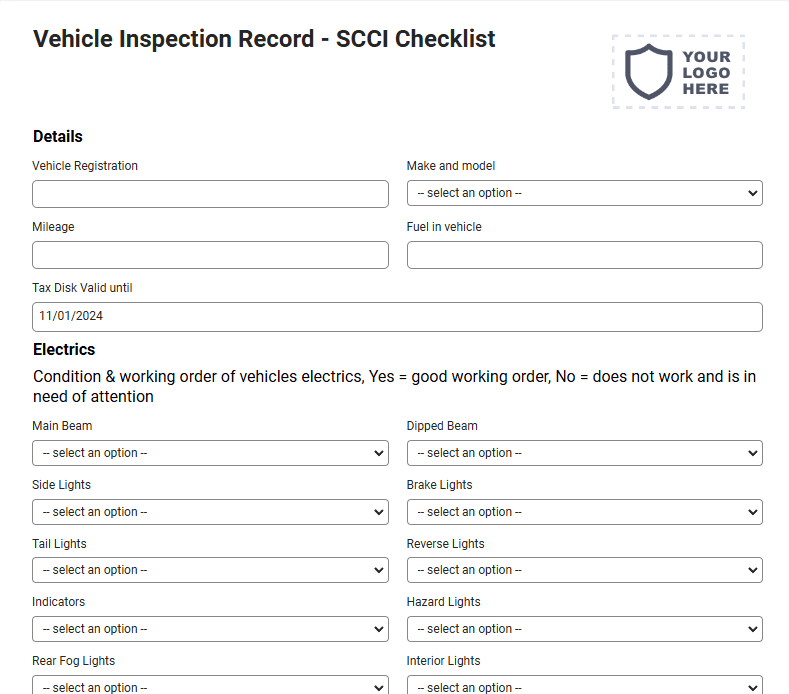Open the Hazard Lights dropdown

coord(585,629)
